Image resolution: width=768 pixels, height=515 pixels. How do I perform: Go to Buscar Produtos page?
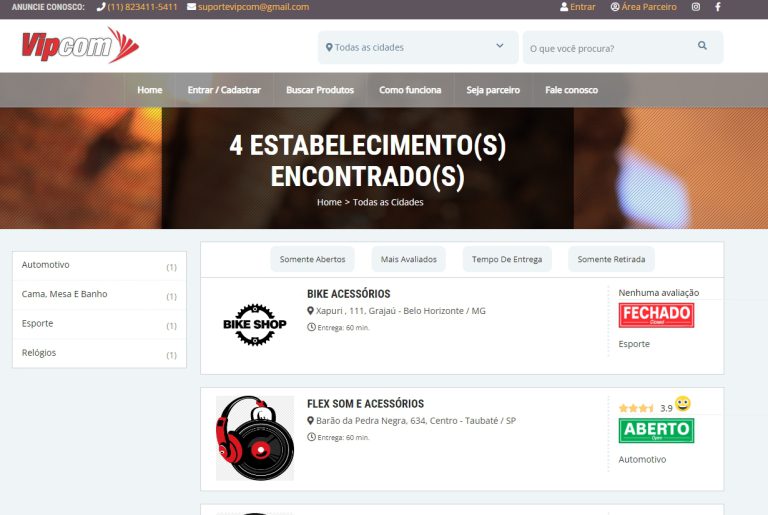click(x=320, y=90)
